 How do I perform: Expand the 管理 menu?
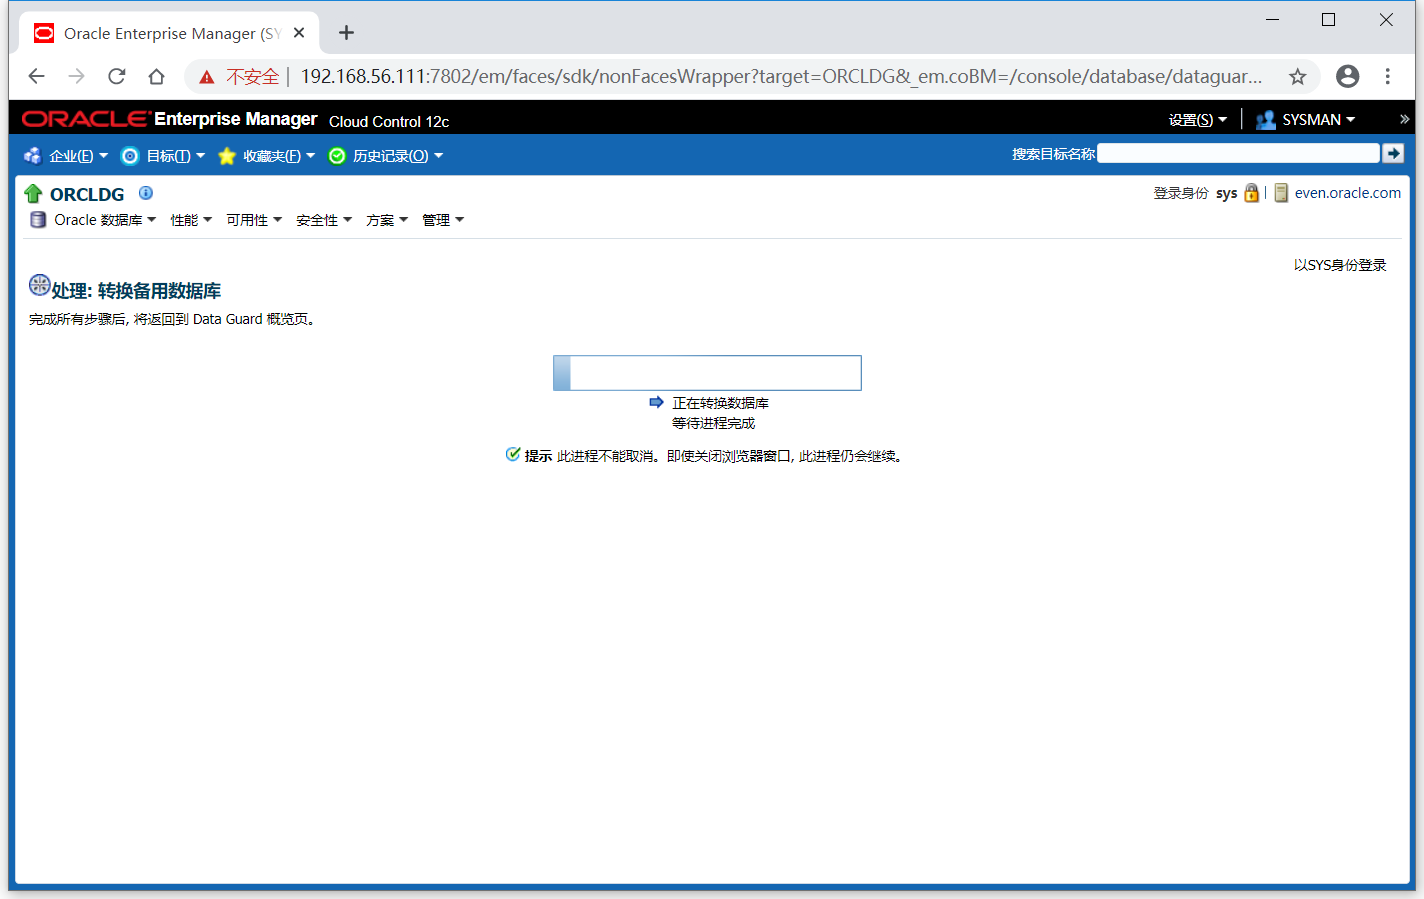(442, 220)
